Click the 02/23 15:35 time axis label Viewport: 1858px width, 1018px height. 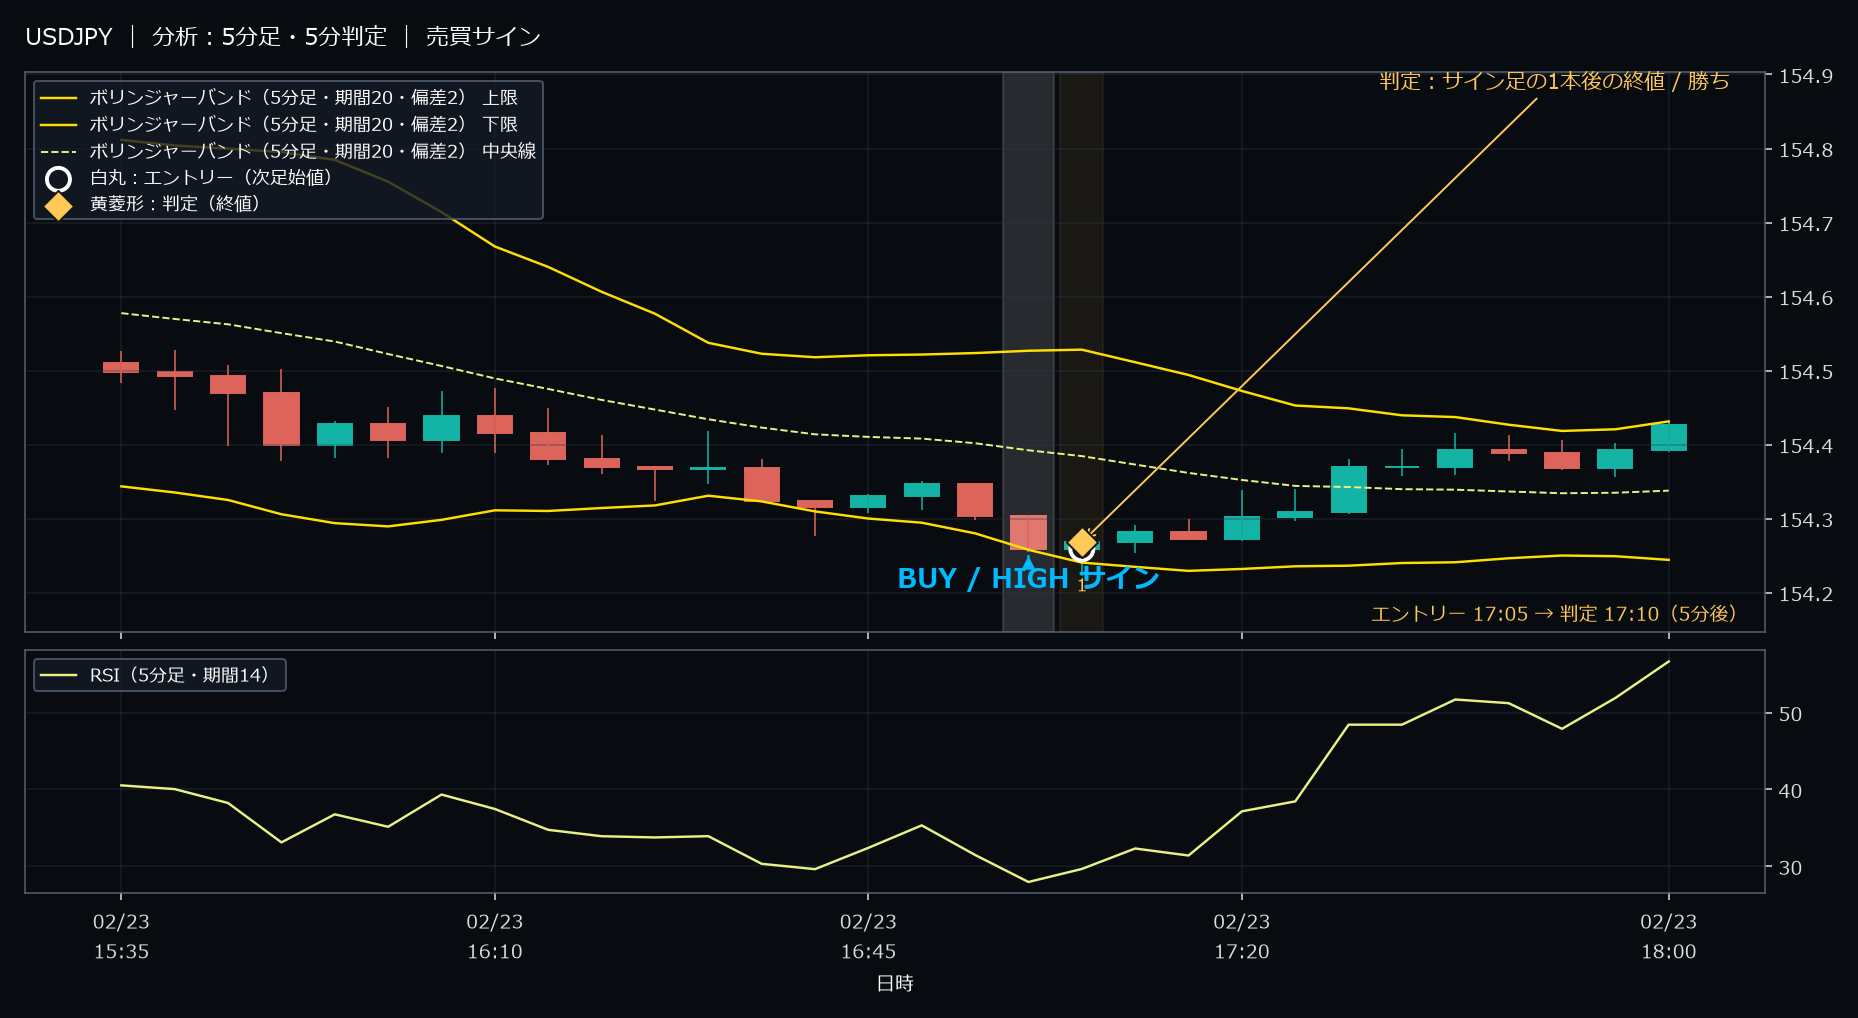pyautogui.click(x=121, y=937)
